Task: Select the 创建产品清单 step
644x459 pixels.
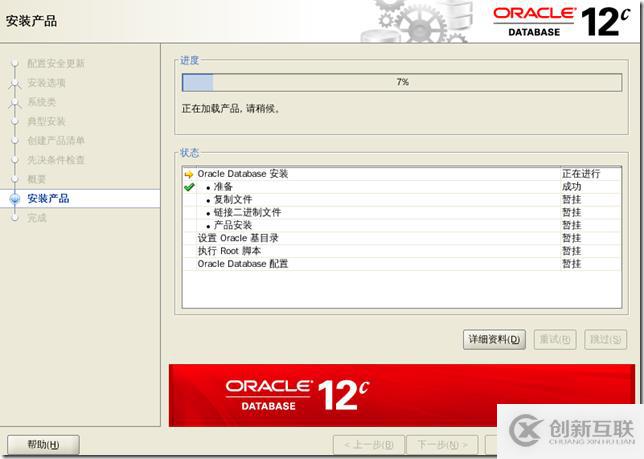Action: click(56, 140)
